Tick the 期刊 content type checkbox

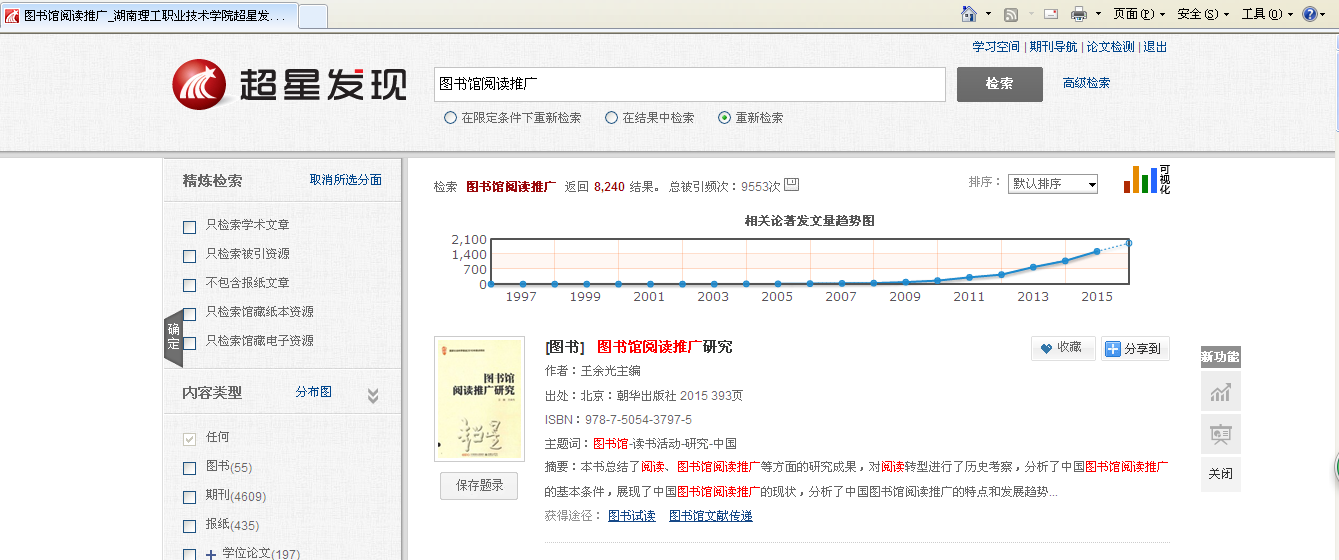pyautogui.click(x=190, y=497)
